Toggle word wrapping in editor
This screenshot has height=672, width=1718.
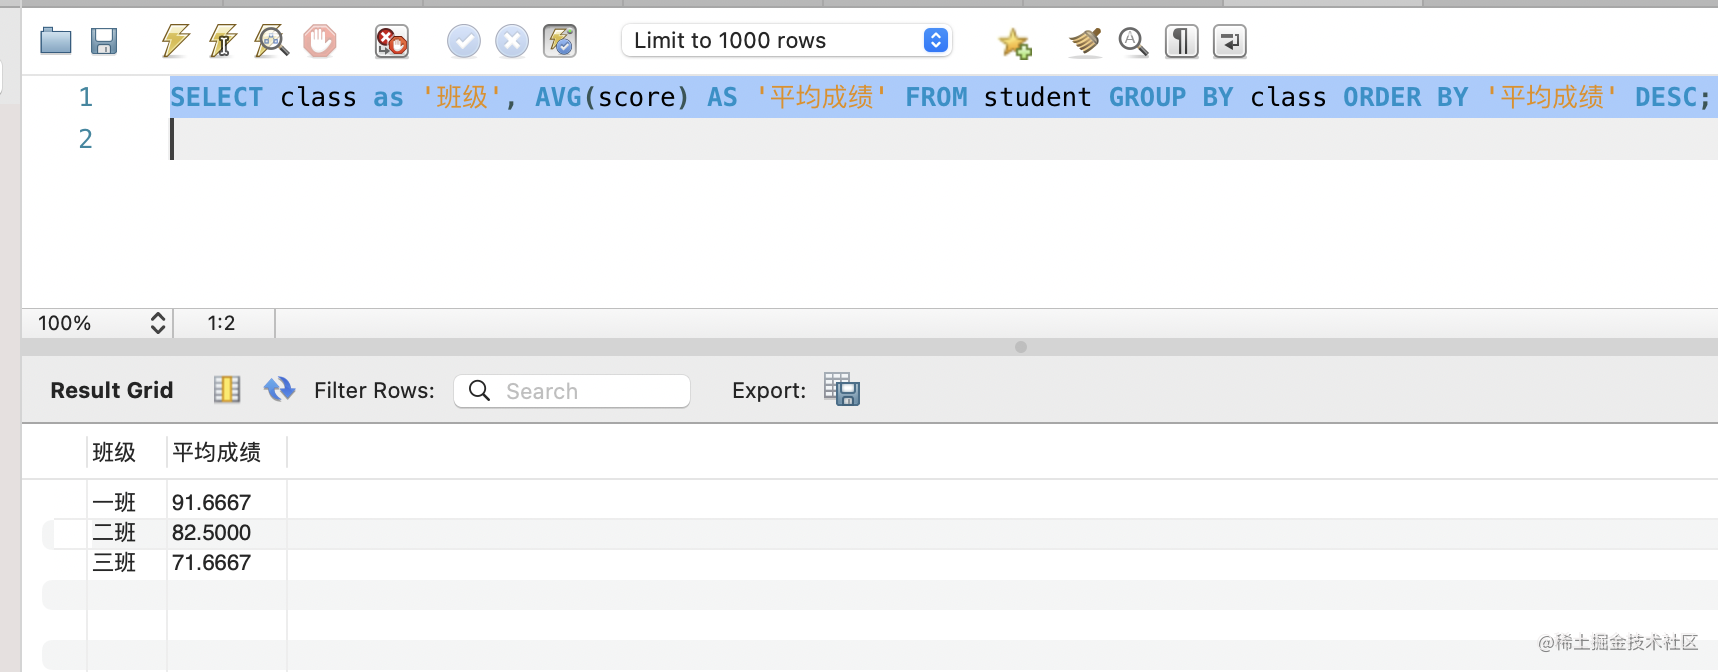(x=1229, y=41)
